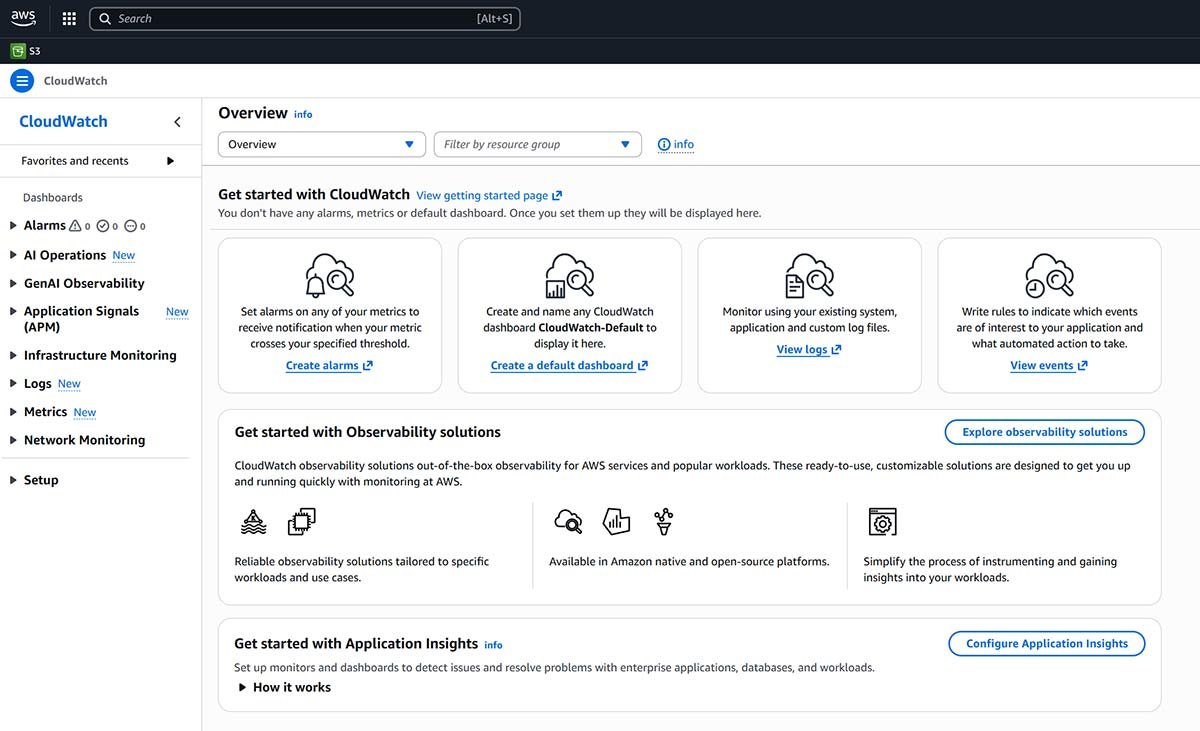This screenshot has height=731, width=1200.
Task: Click the New badge beside Logs
Action: (69, 384)
